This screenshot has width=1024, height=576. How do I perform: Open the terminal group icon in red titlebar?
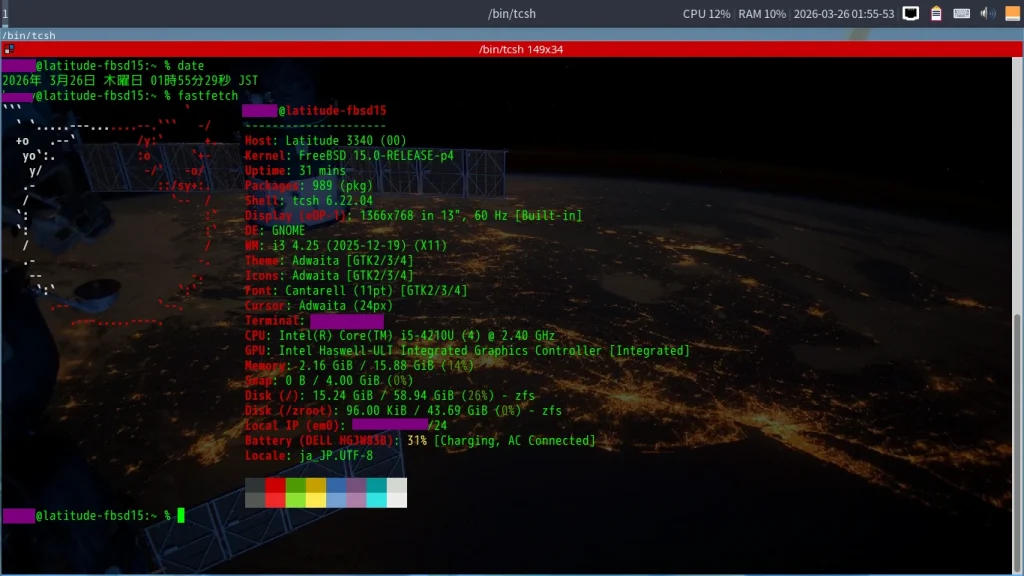click(8, 49)
